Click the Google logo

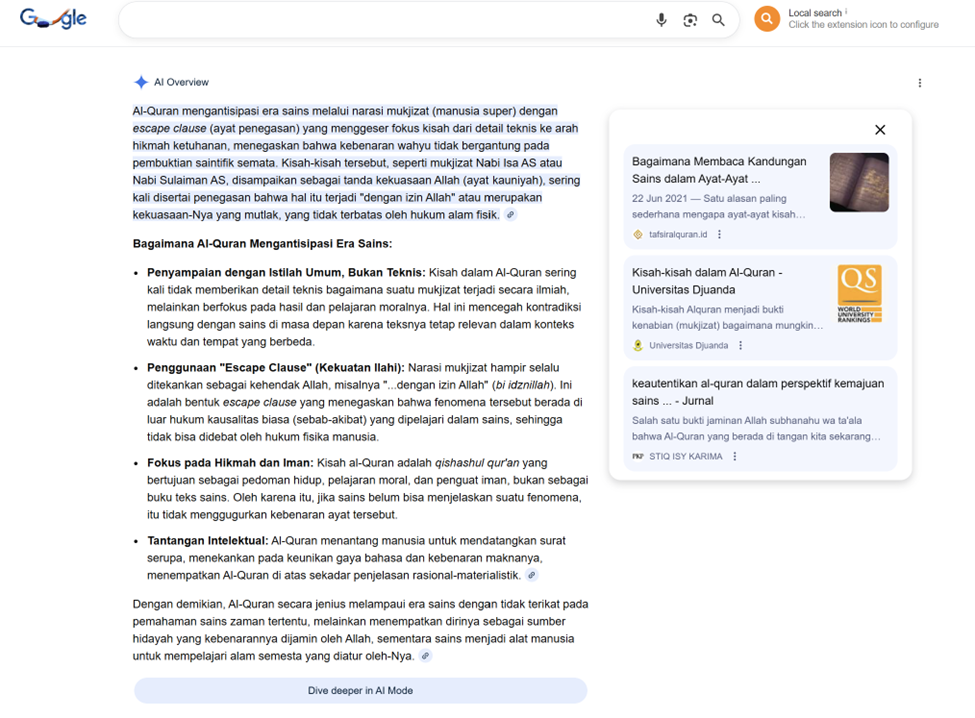pyautogui.click(x=53, y=19)
